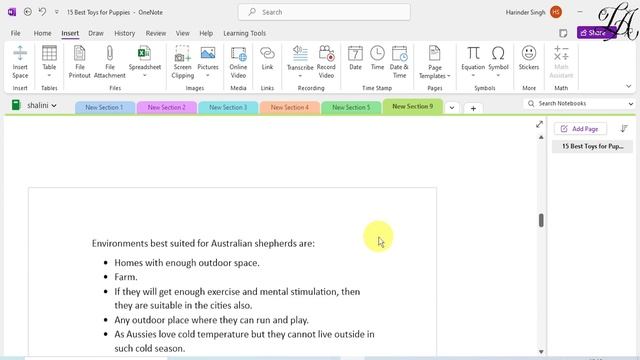The height and width of the screenshot is (360, 640).
Task: Add an Online Video
Action: (238, 62)
